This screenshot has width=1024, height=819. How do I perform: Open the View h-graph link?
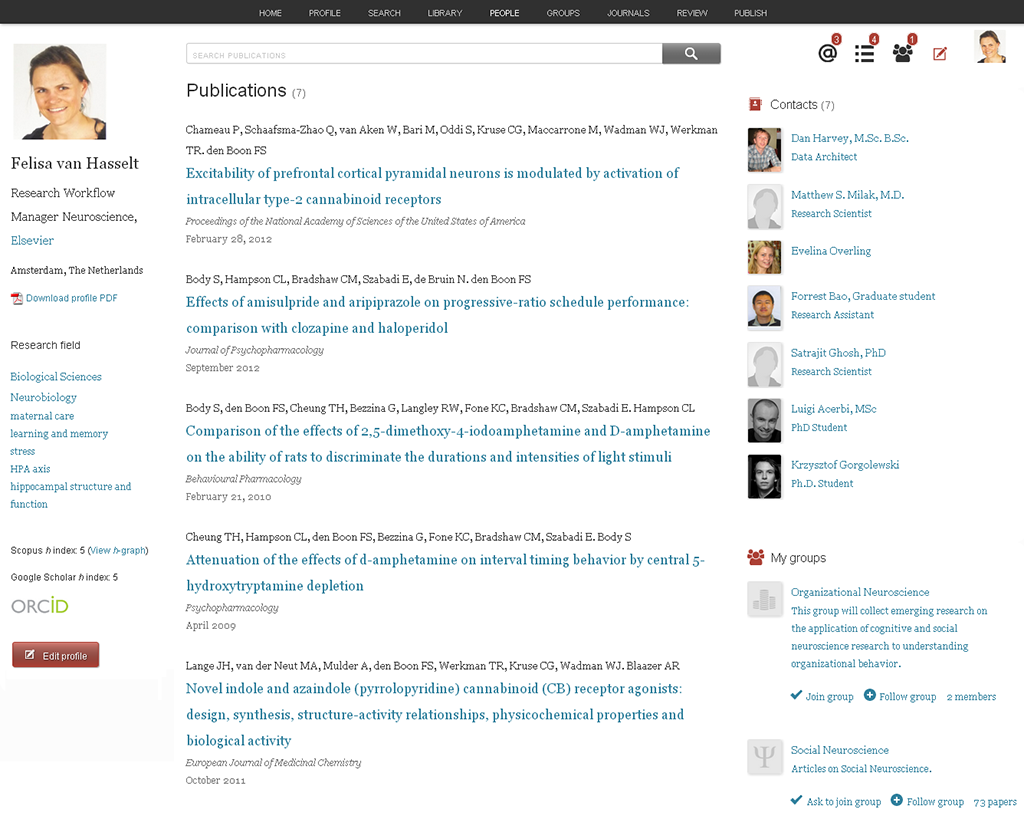118,551
